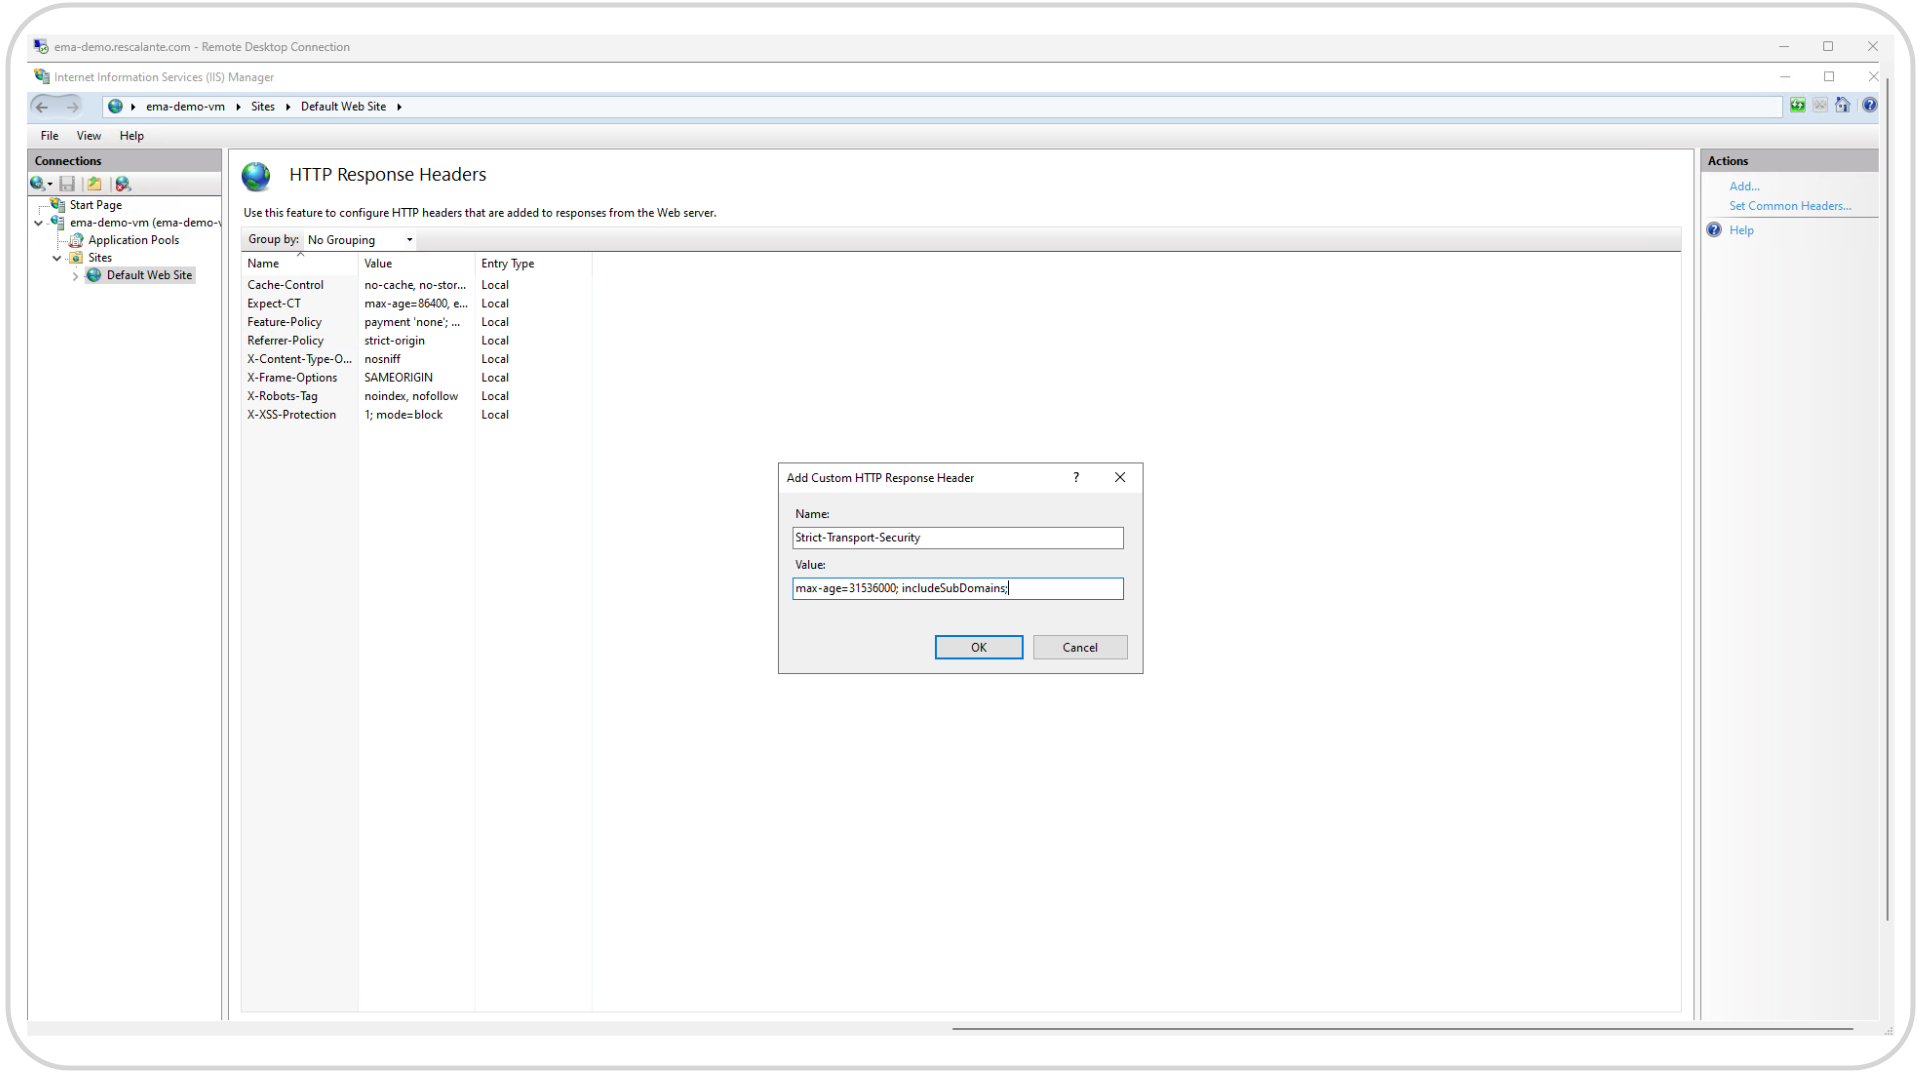The height and width of the screenshot is (1080, 1920).
Task: Select the X-Frame-Options header row
Action: [416, 378]
